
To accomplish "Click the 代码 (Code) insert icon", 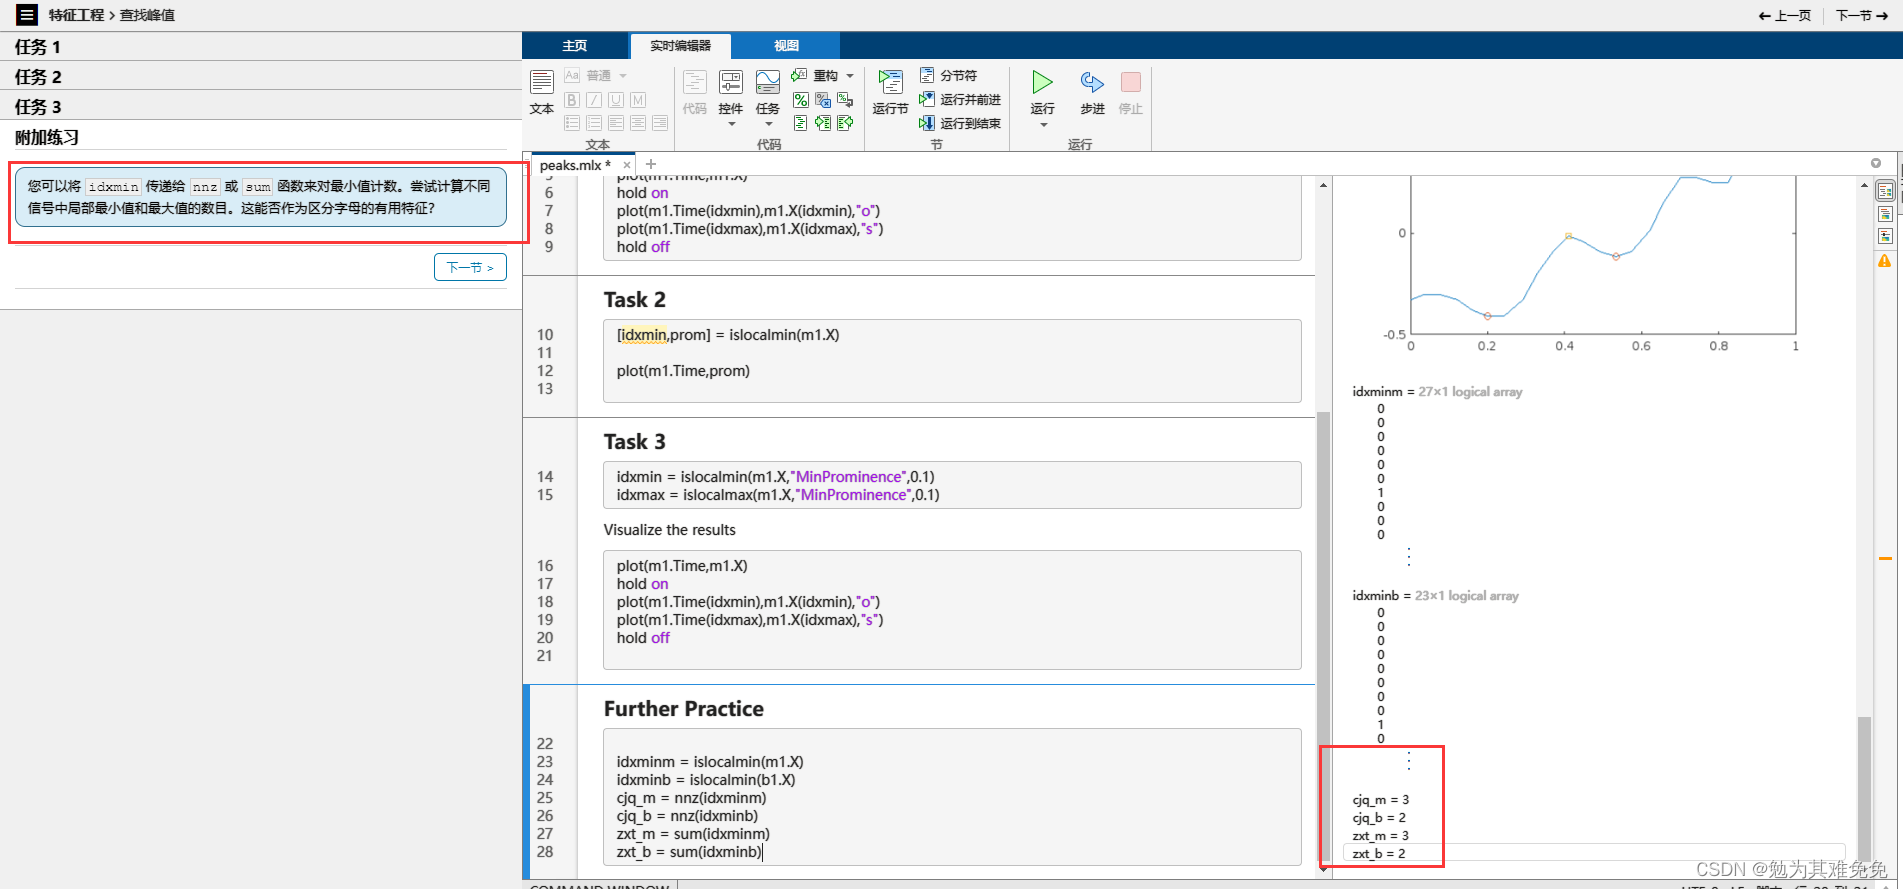I will 695,92.
